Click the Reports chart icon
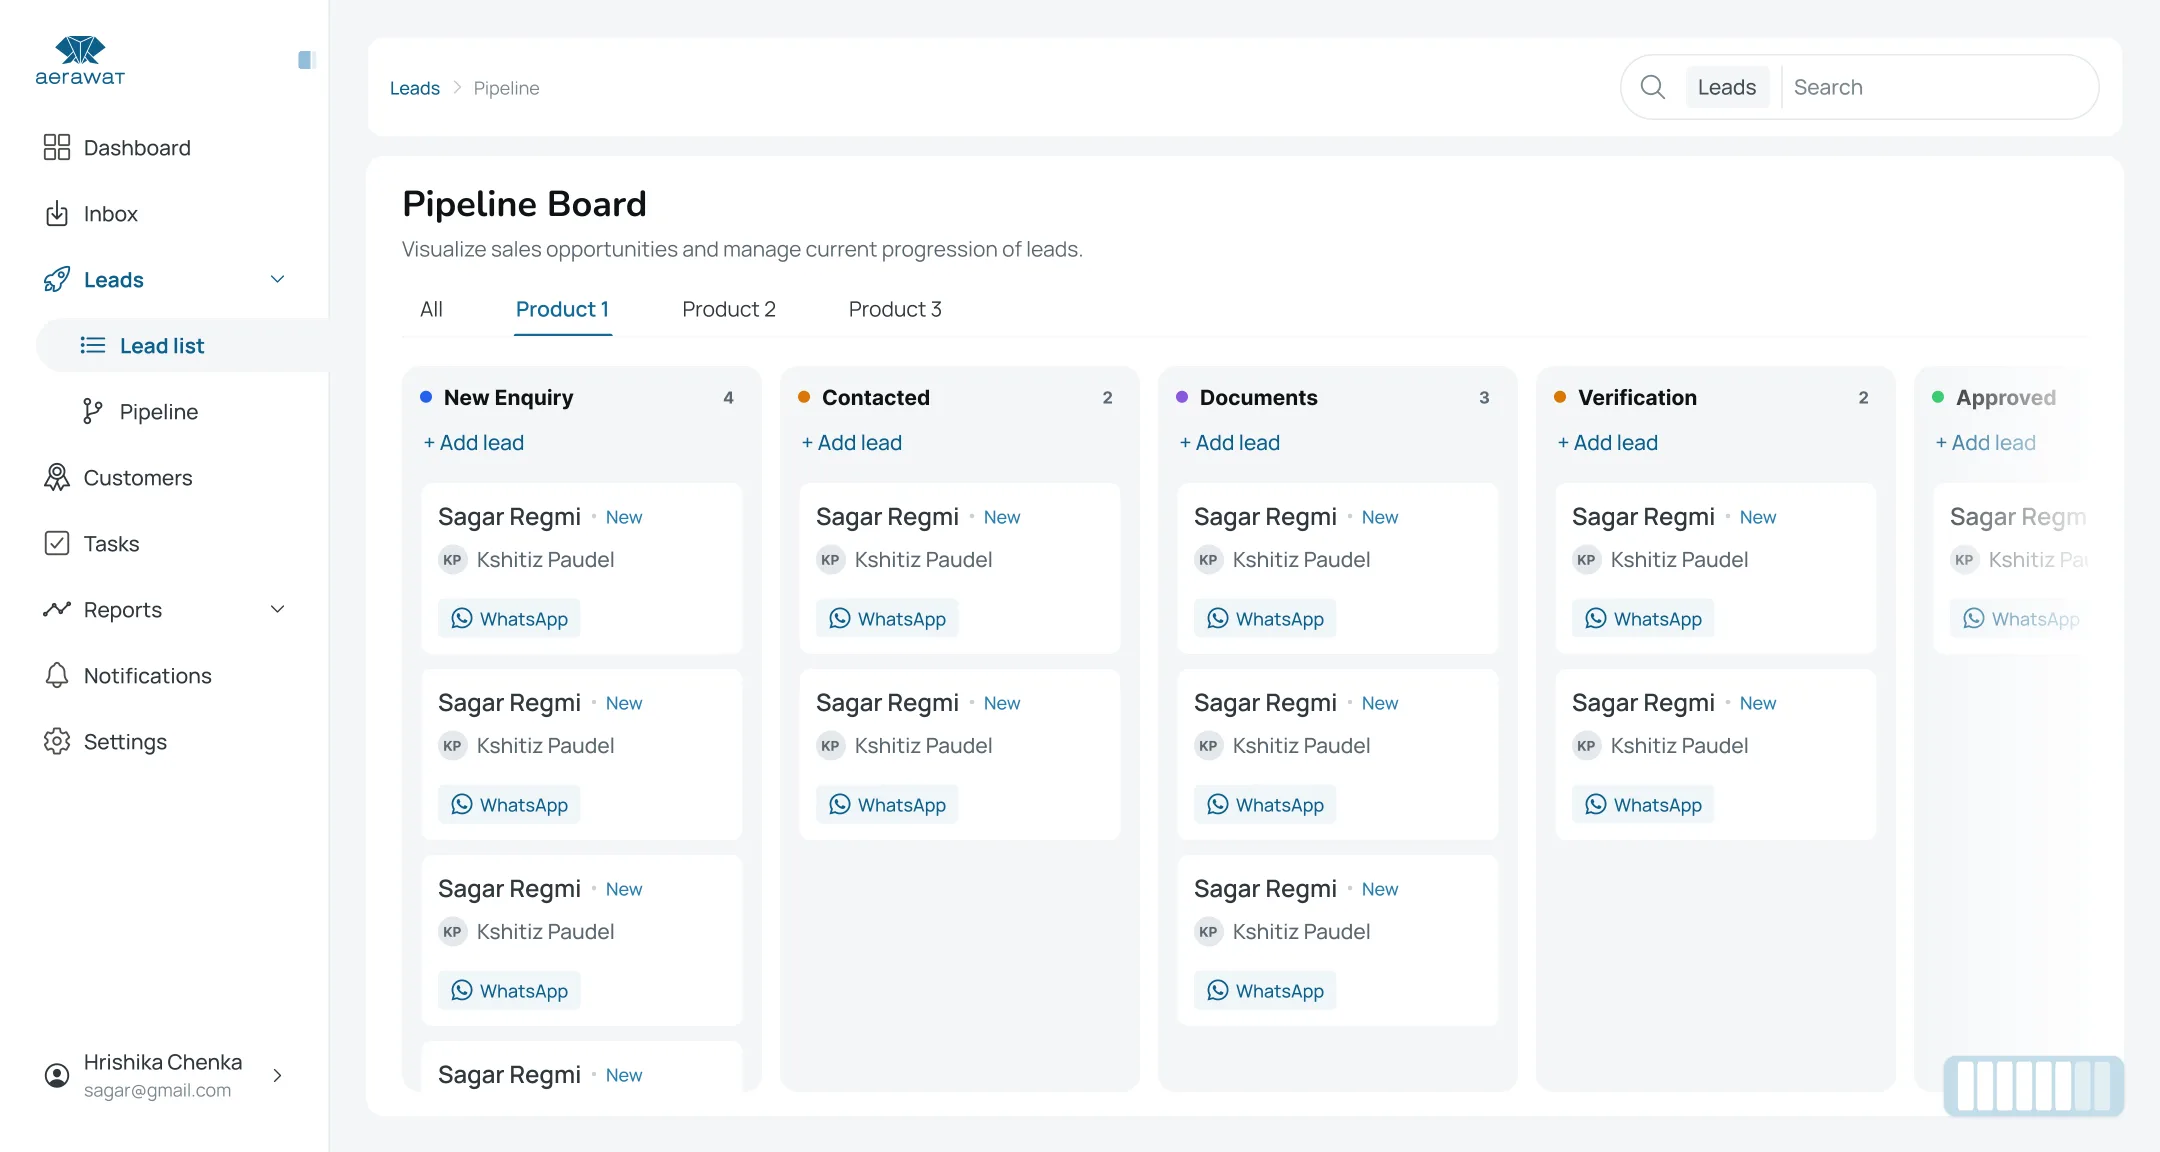2160x1152 pixels. (x=57, y=609)
